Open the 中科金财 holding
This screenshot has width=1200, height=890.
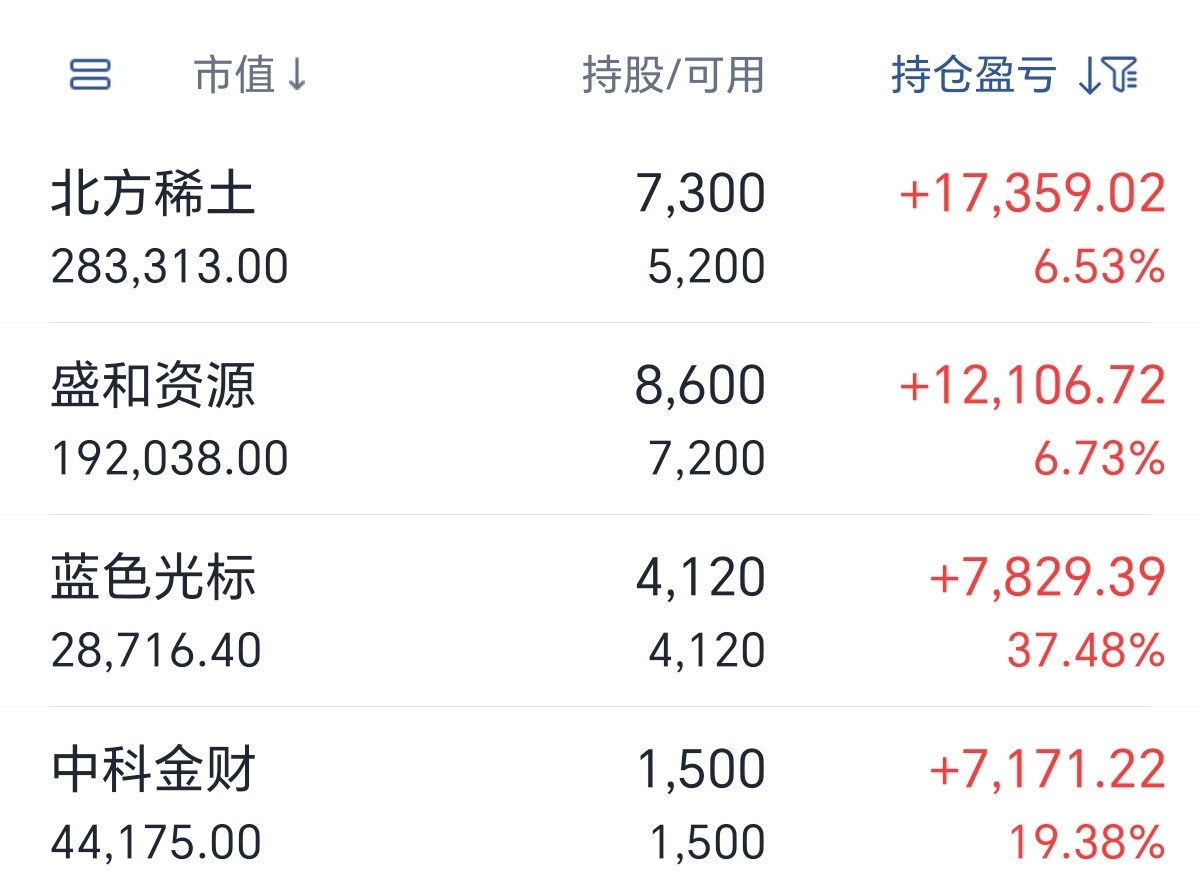pyautogui.click(x=600, y=800)
